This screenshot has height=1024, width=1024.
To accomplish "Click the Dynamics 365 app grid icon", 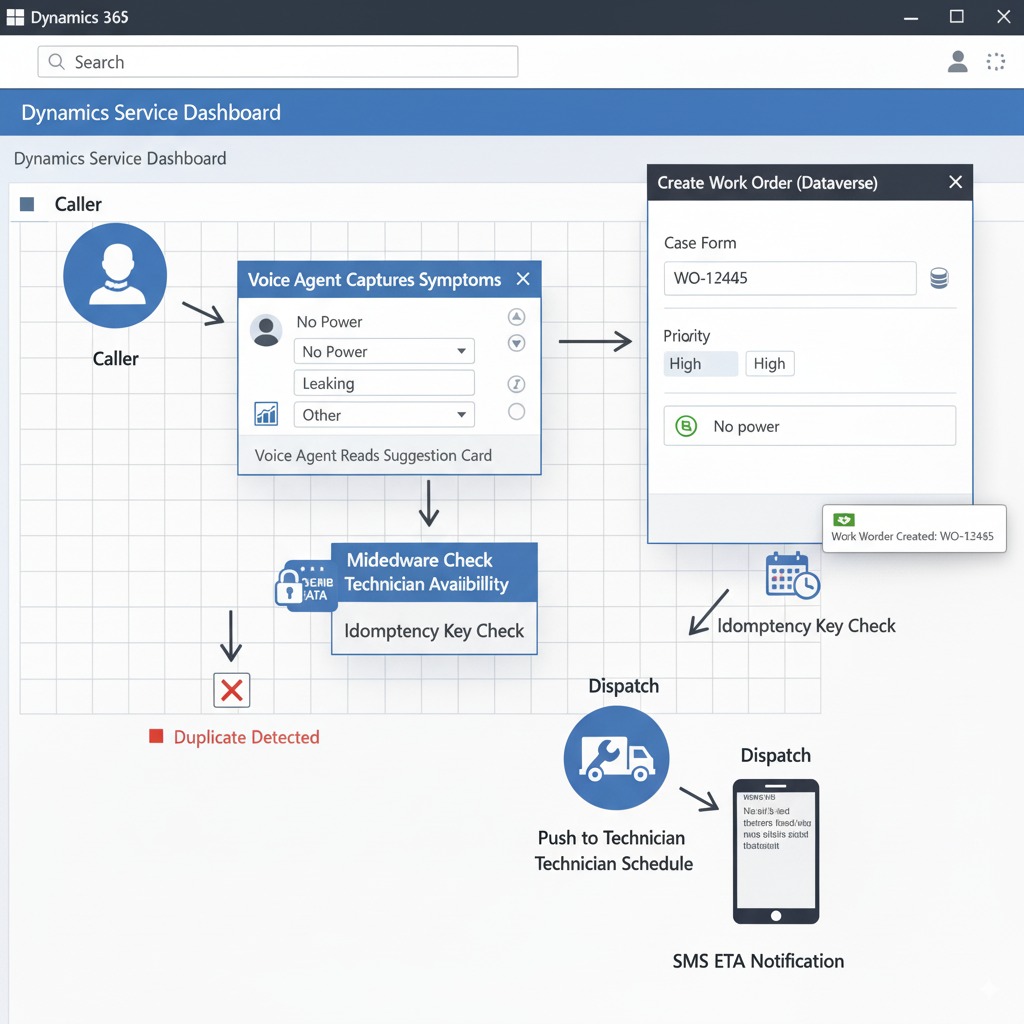I will (x=14, y=17).
